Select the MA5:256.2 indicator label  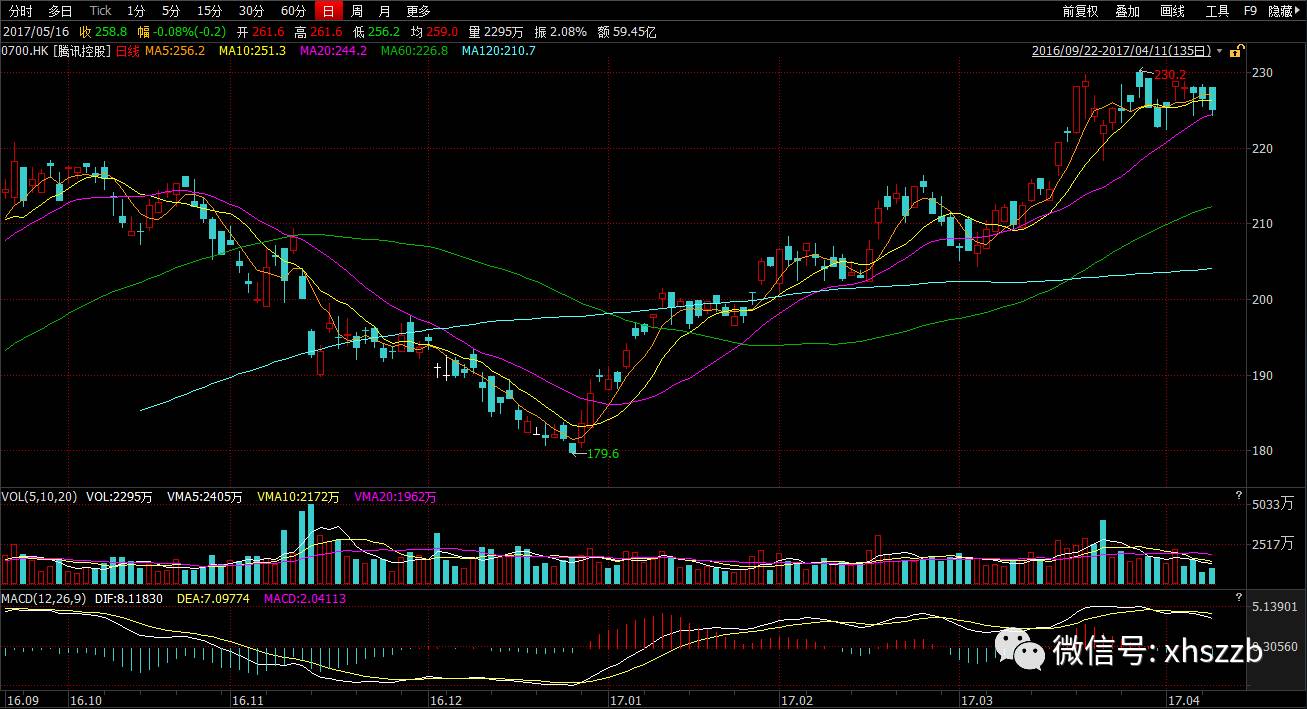pyautogui.click(x=175, y=50)
